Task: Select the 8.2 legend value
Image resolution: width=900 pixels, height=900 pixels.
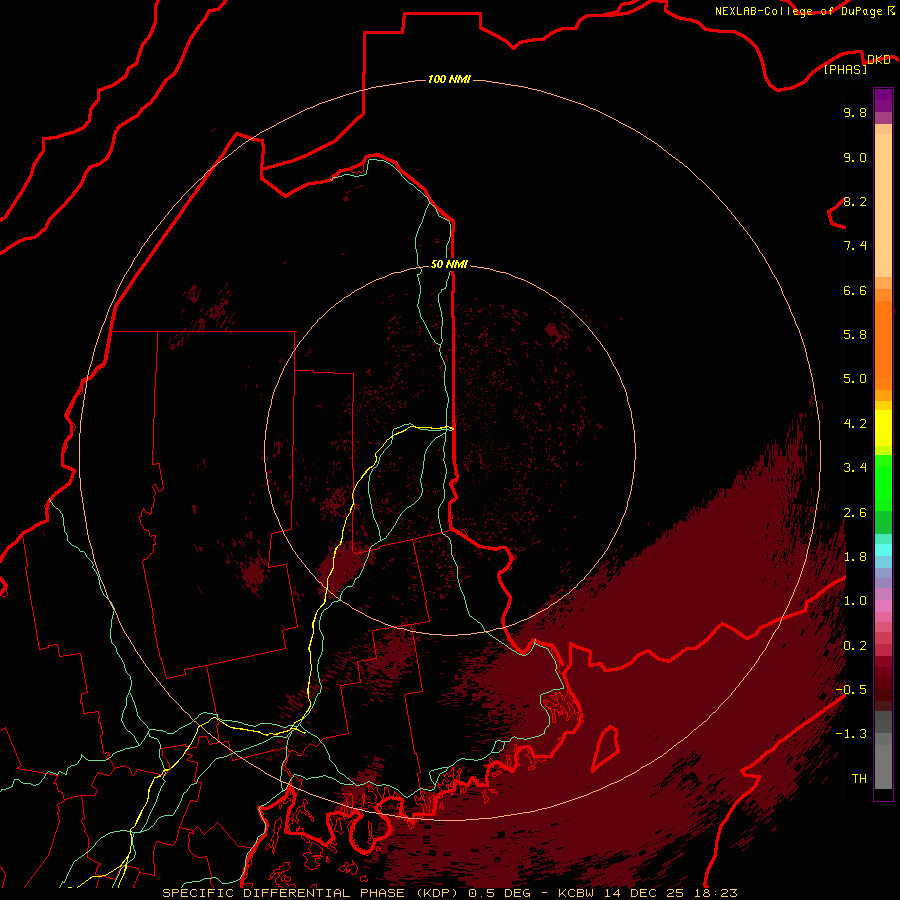Action: 855,201
